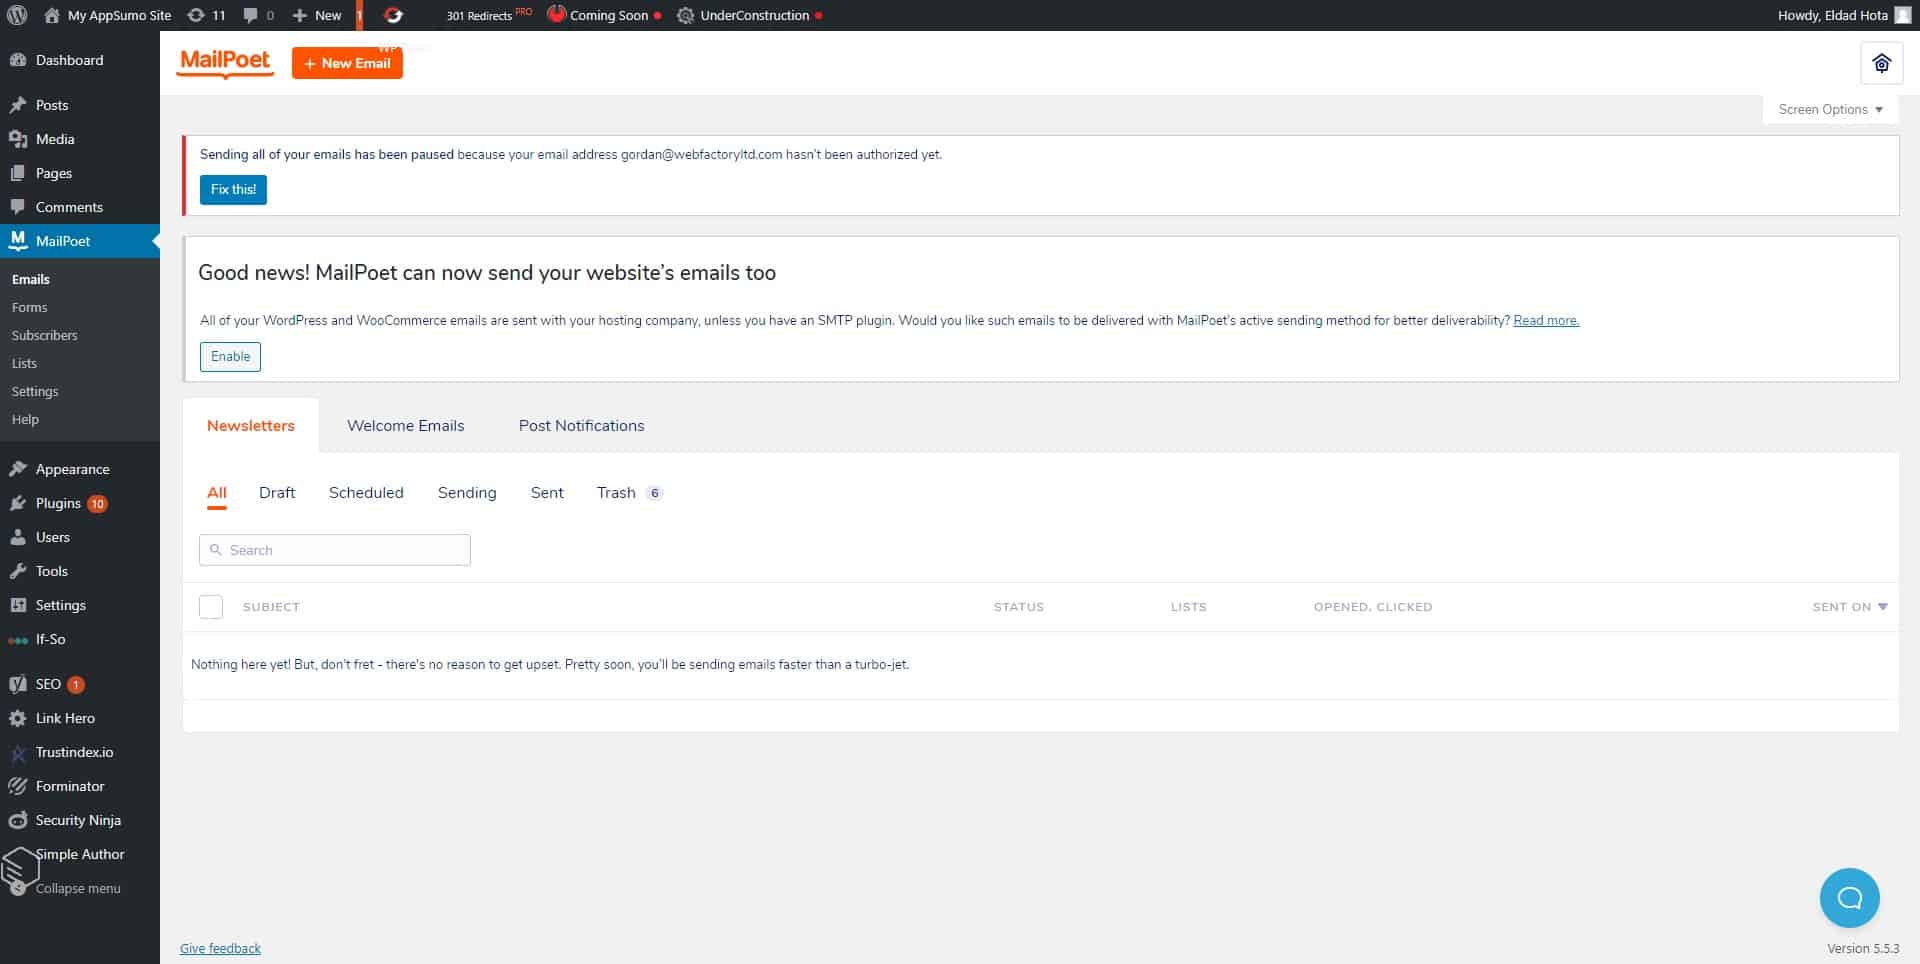This screenshot has width=1920, height=964.
Task: Open the Give feedback link
Action: click(x=220, y=948)
